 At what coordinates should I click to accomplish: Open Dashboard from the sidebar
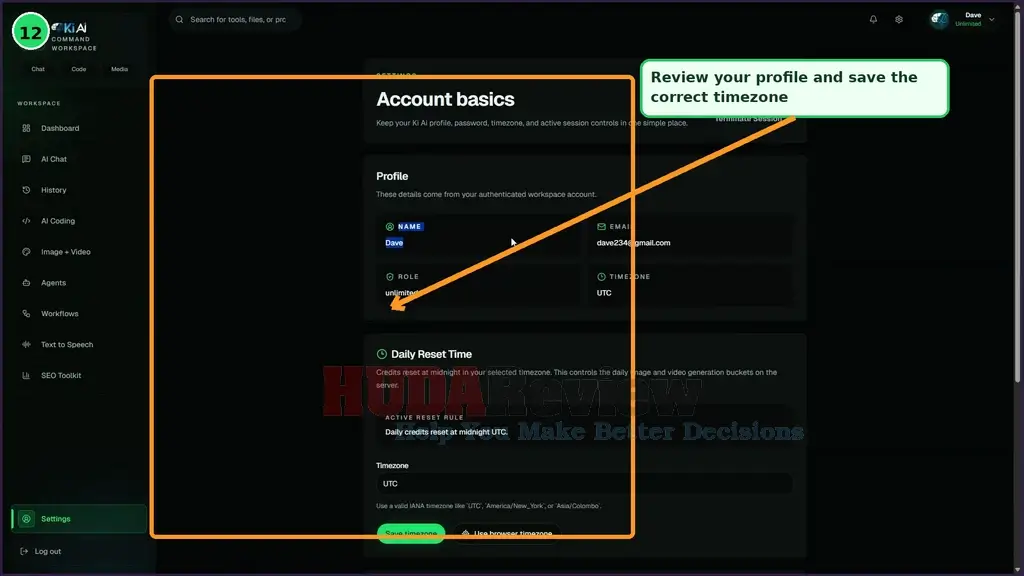pos(78,128)
